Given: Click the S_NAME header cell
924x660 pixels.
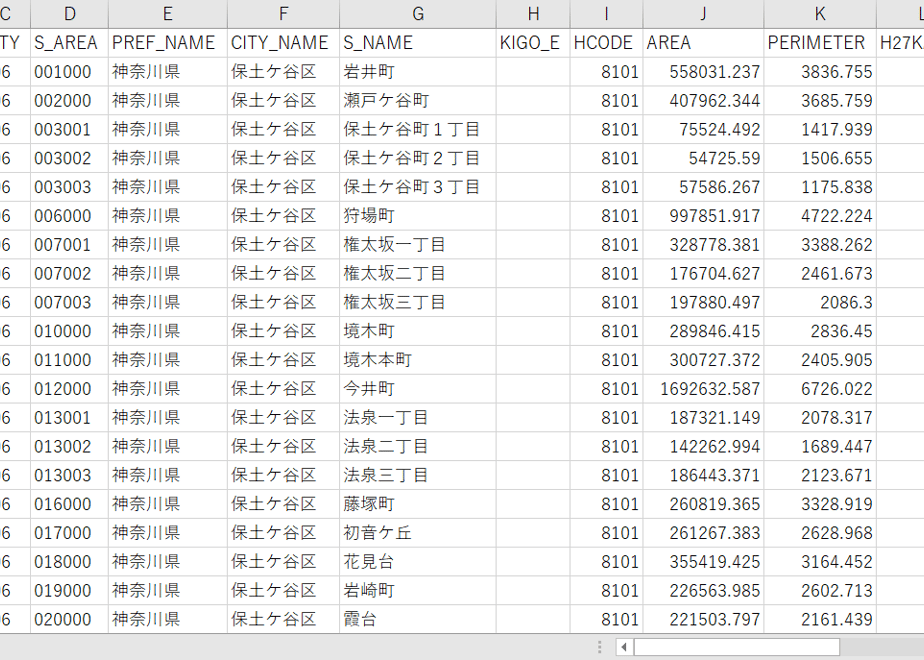Looking at the screenshot, I should tap(418, 43).
